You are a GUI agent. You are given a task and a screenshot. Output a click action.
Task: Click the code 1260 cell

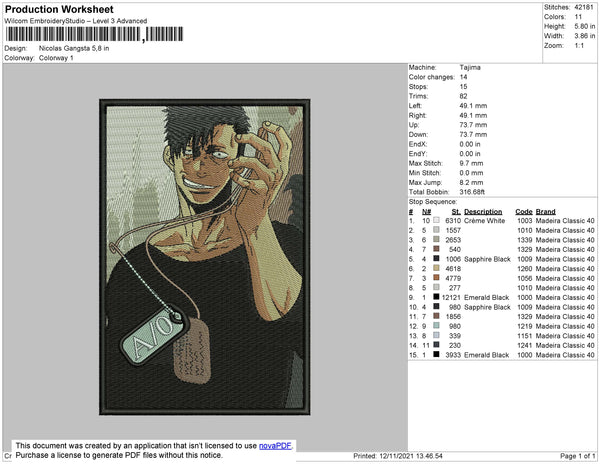(525, 269)
